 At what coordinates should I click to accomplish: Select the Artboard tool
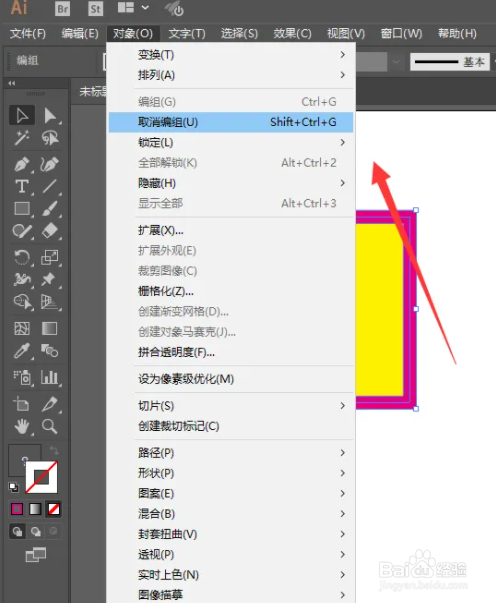[22, 404]
